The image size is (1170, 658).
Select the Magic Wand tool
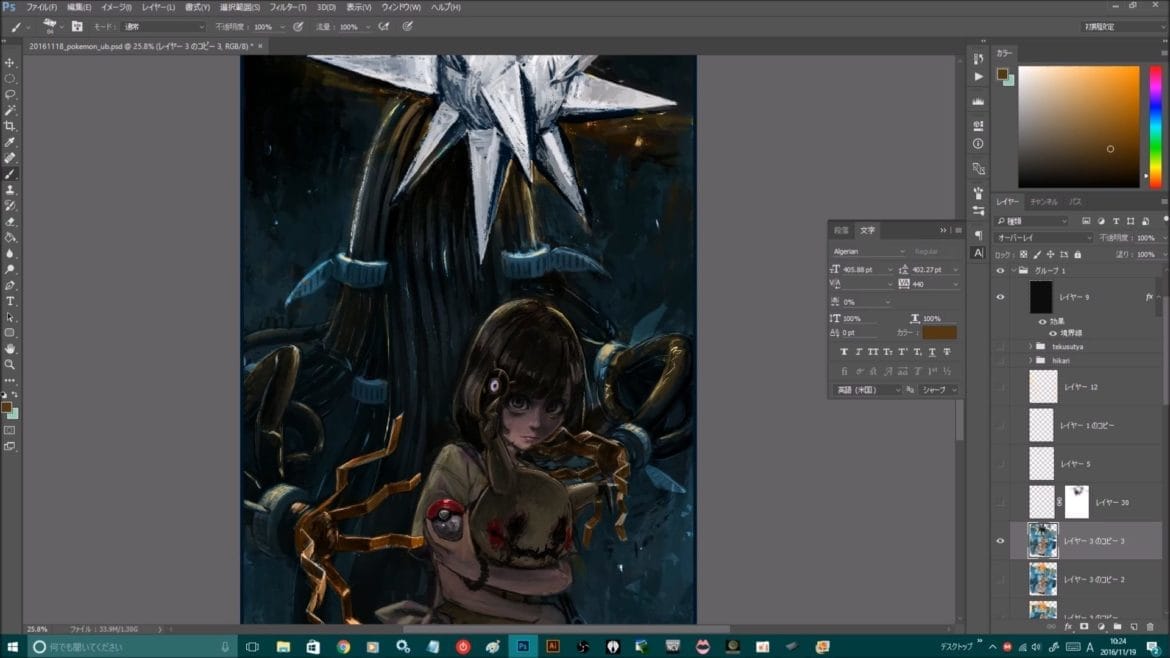pos(10,110)
